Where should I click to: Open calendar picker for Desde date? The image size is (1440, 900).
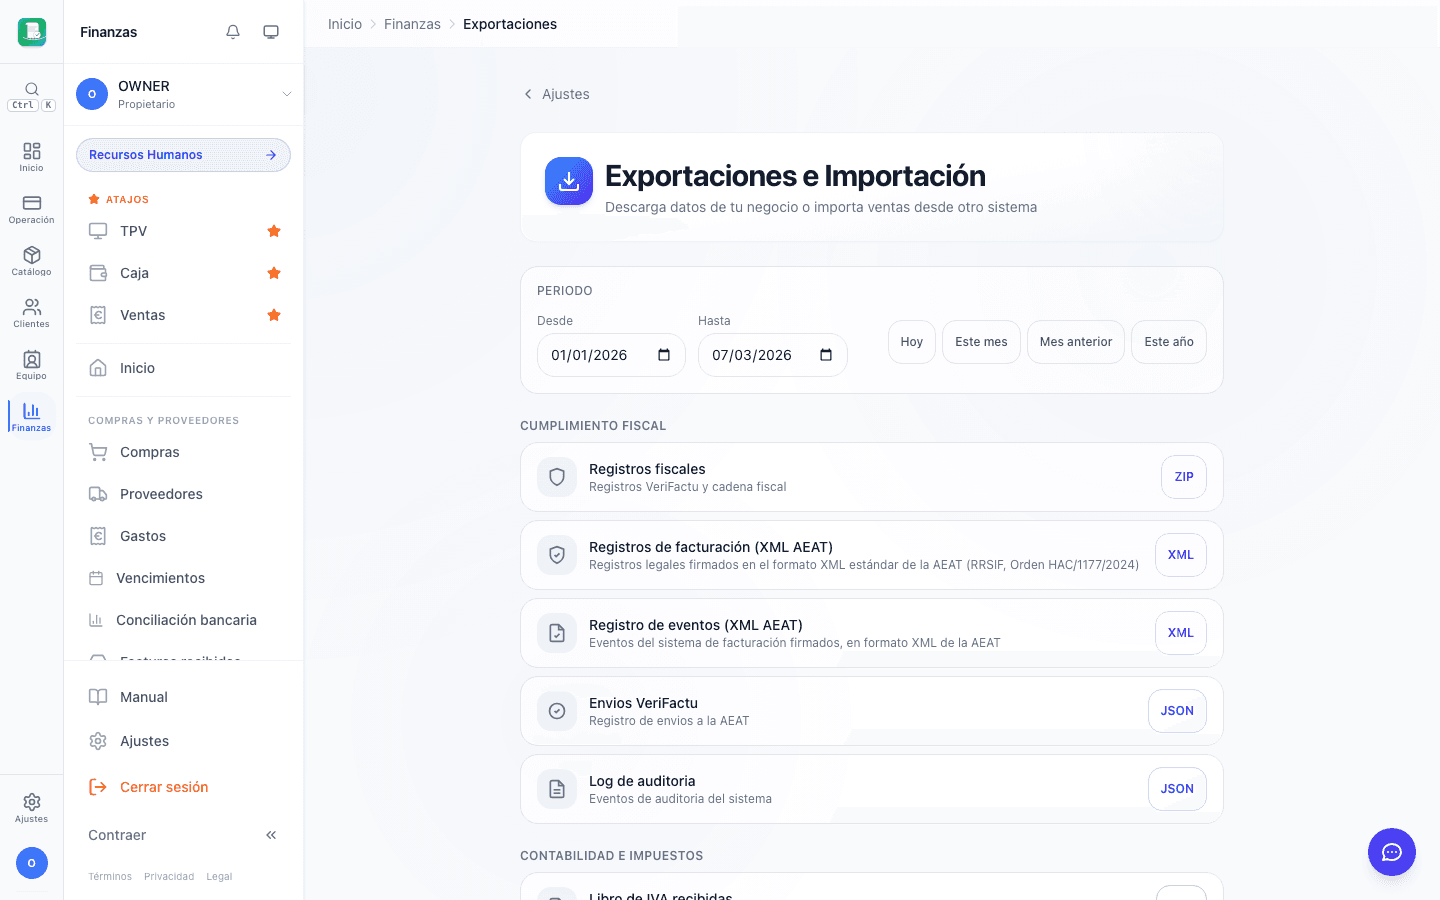coord(664,355)
